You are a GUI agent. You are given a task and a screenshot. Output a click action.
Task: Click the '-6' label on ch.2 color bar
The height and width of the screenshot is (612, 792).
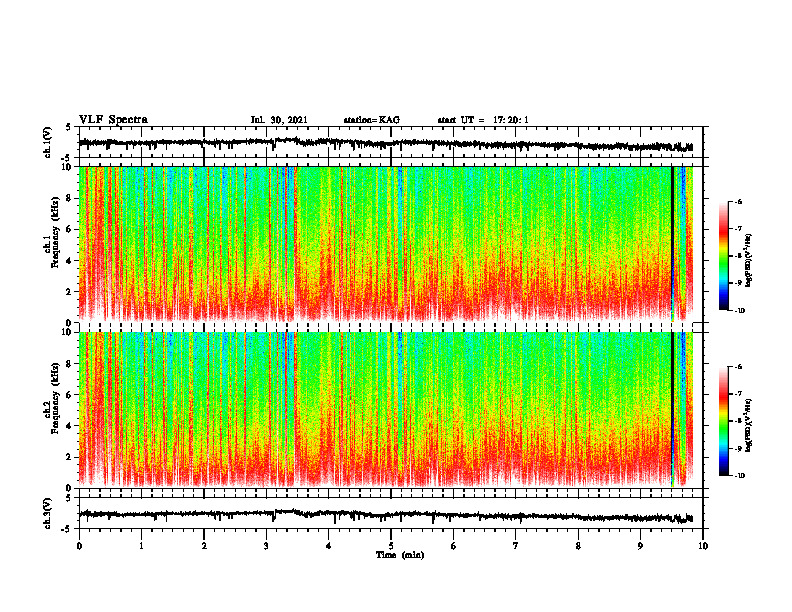pos(738,367)
